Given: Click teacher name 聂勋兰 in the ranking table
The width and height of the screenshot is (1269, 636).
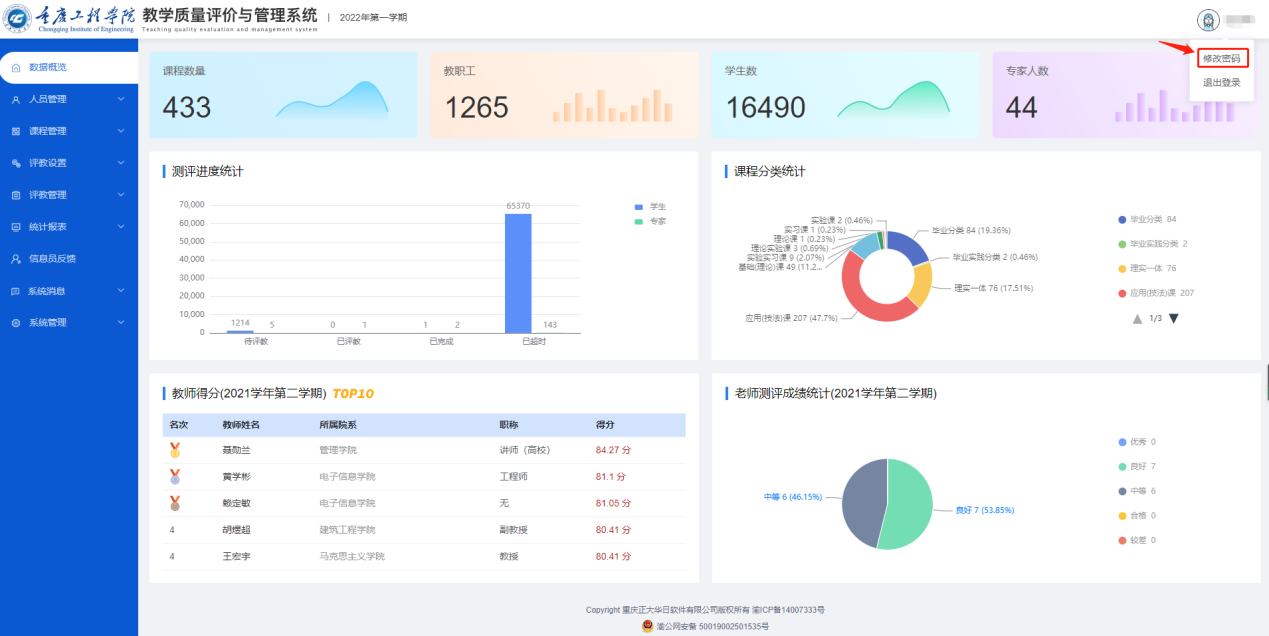Looking at the screenshot, I should (236, 450).
